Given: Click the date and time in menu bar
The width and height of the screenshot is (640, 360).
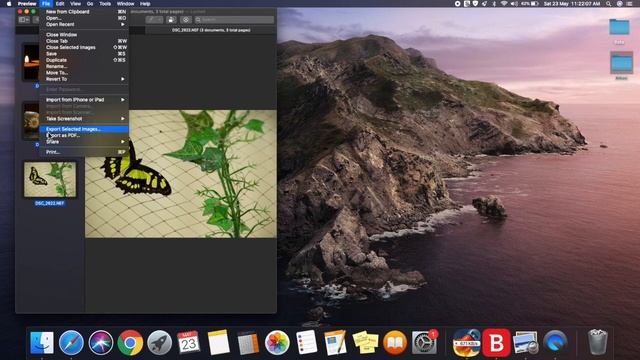Looking at the screenshot, I should pyautogui.click(x=572, y=4).
